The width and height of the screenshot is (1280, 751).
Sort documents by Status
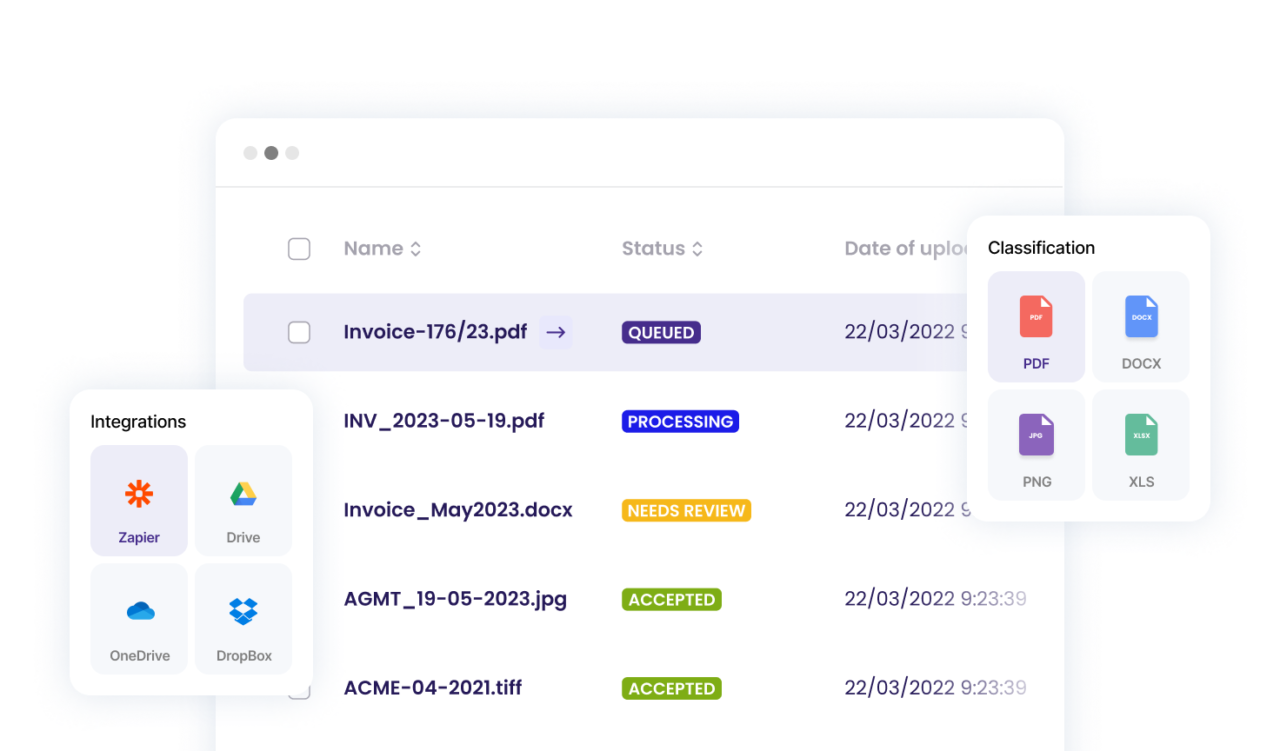(662, 248)
